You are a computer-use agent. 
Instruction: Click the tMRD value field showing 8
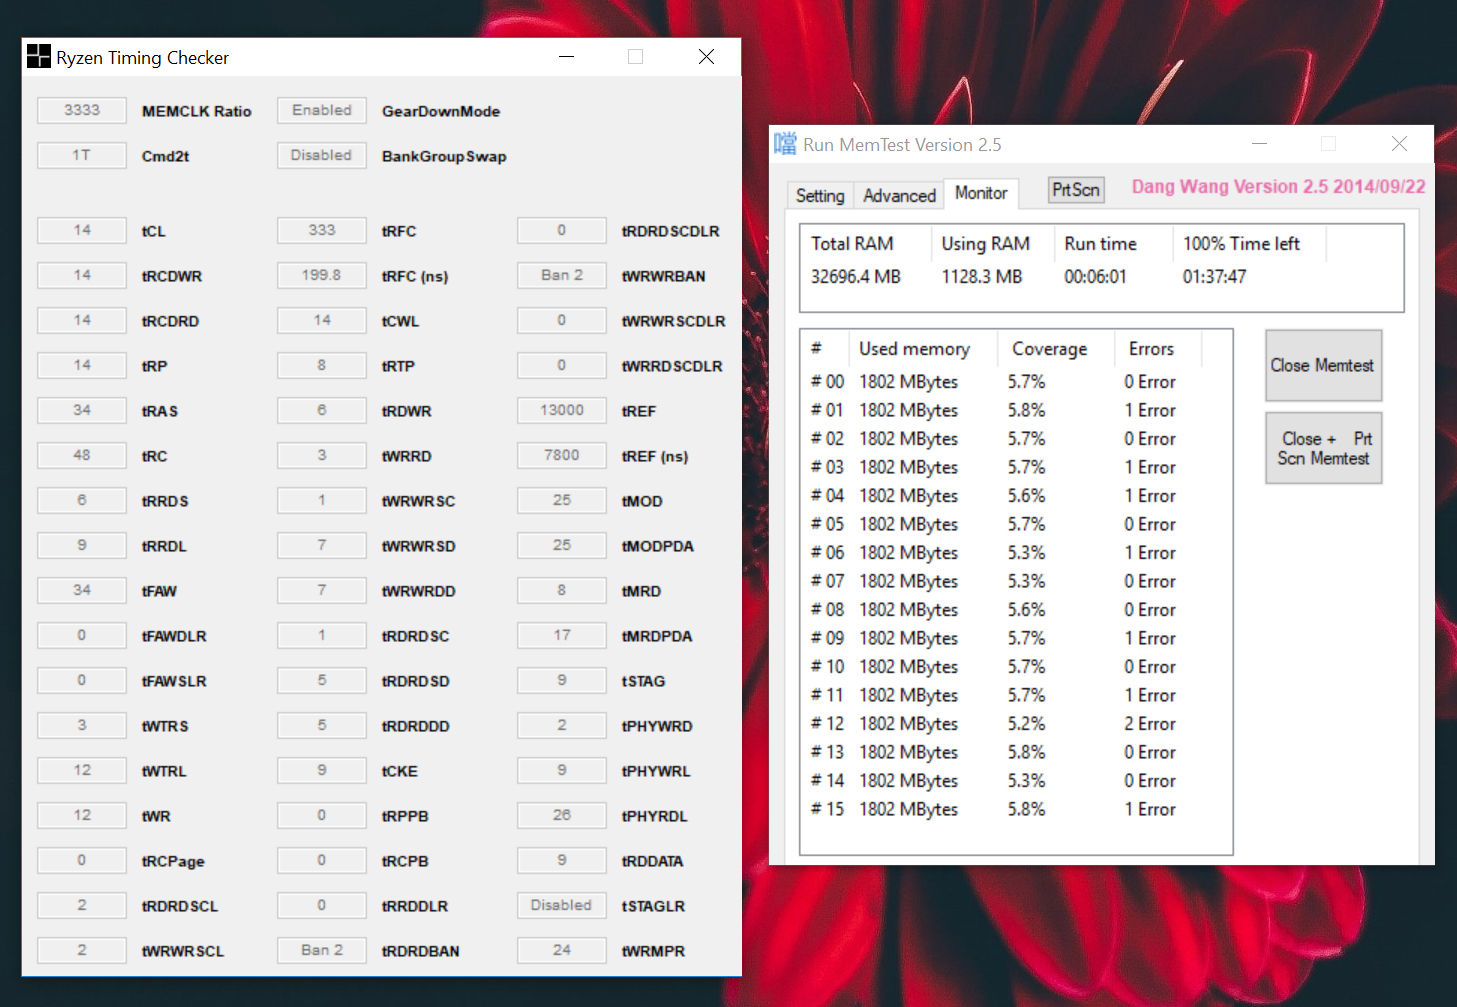point(562,590)
